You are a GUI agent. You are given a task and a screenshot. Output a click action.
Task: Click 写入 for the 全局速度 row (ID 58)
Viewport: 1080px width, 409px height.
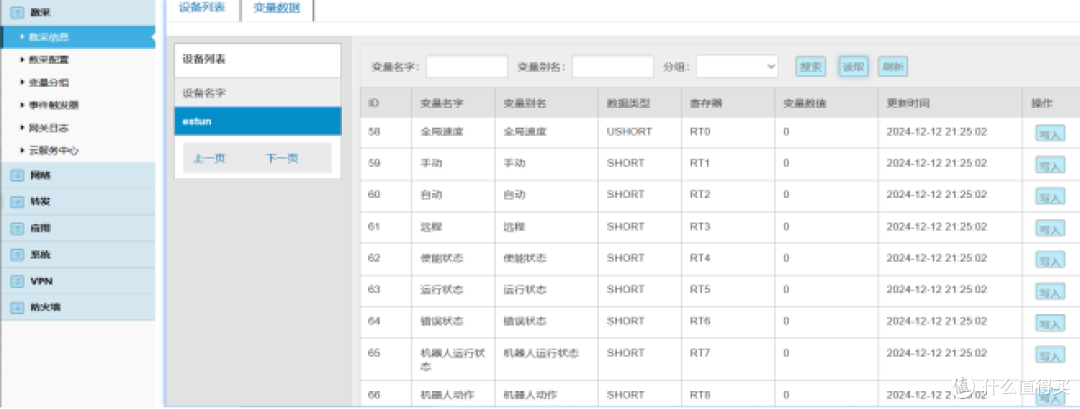[1050, 134]
